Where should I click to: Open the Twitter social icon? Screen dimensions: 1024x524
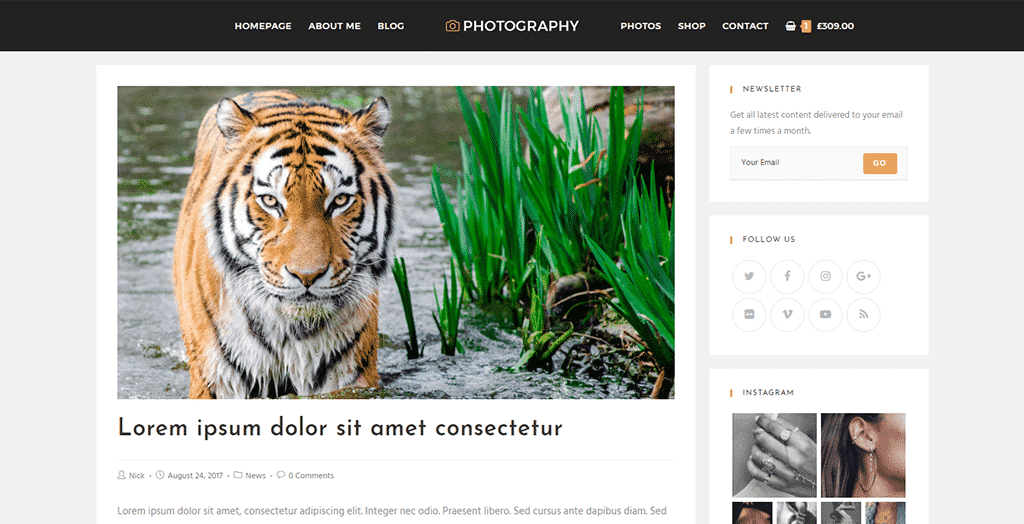coord(748,276)
